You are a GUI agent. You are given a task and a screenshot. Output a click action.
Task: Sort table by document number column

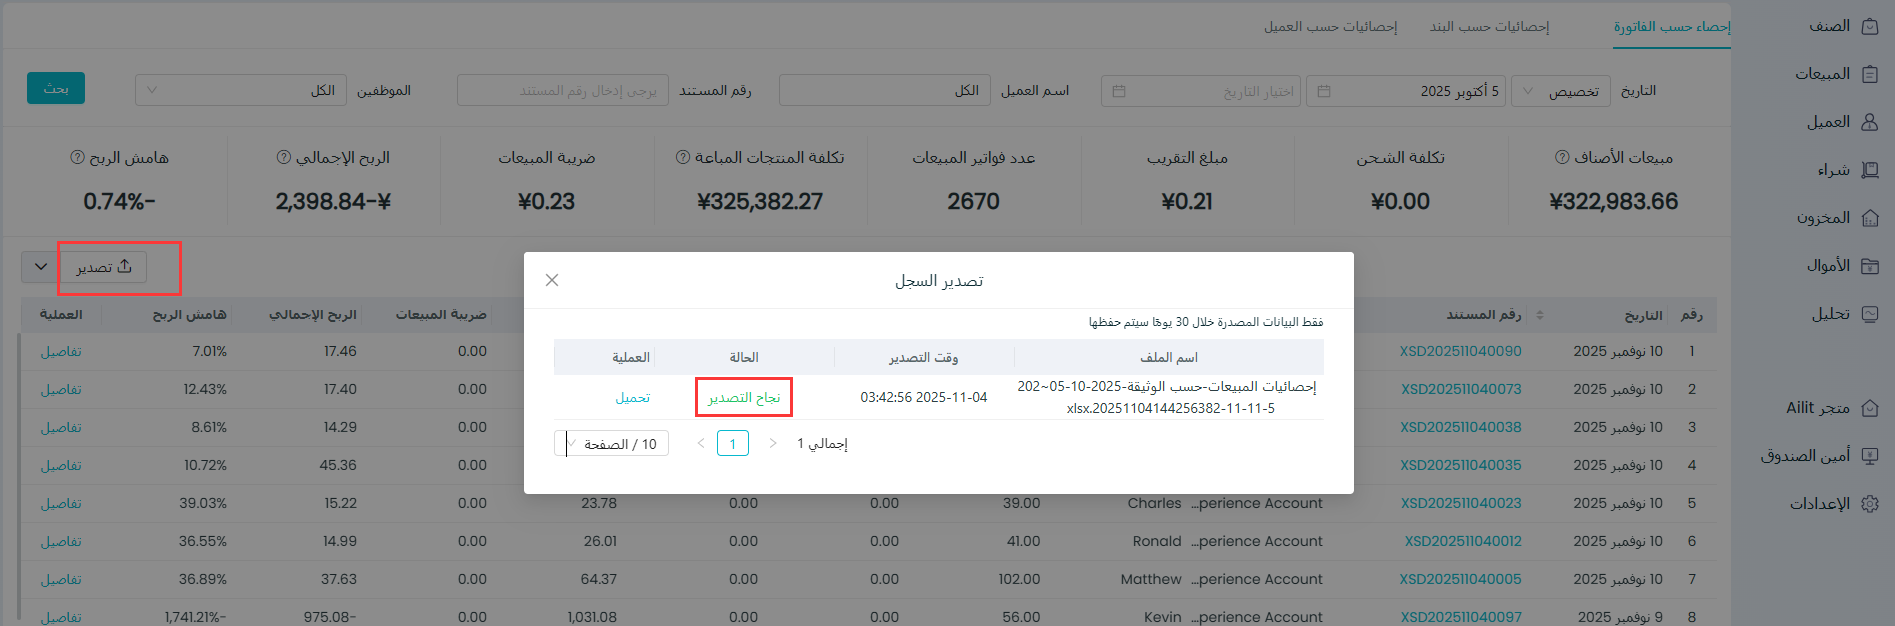(1539, 315)
